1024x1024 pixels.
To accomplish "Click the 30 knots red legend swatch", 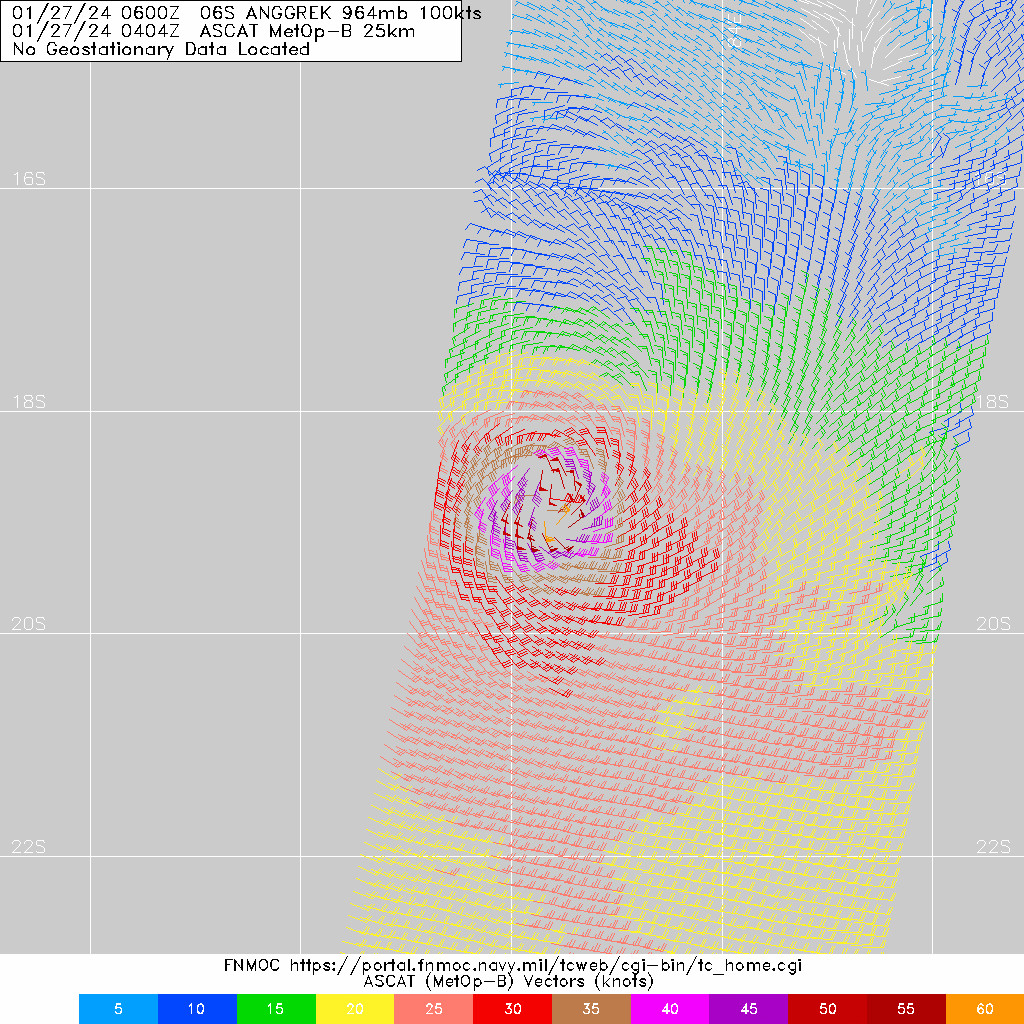I will (512, 1009).
